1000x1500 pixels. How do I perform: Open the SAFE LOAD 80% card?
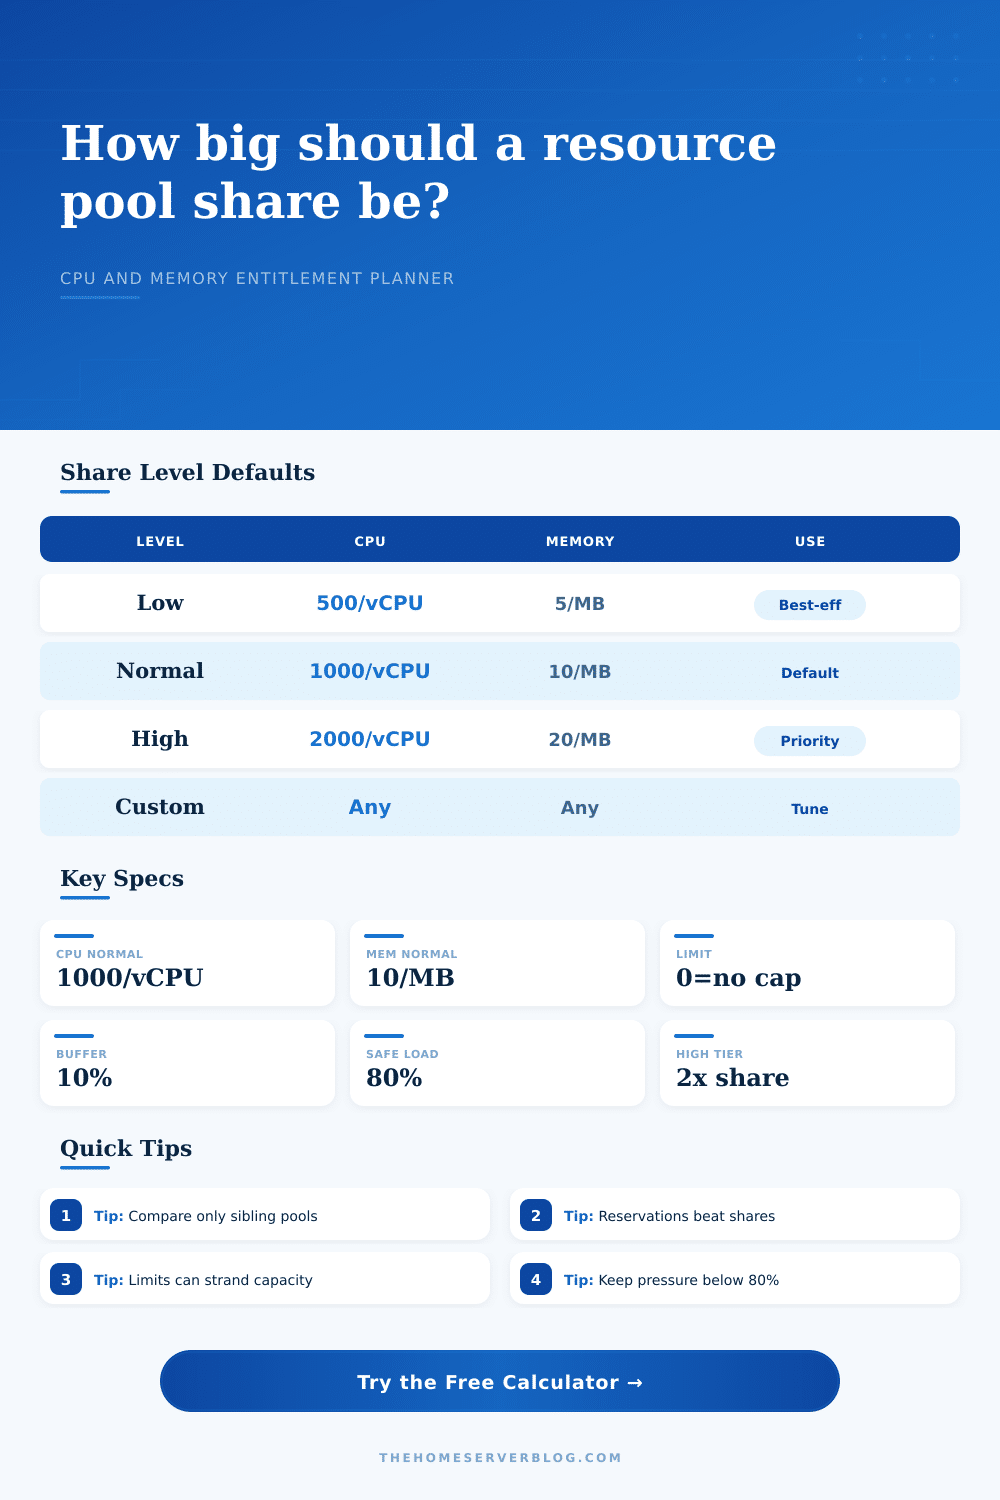497,1063
